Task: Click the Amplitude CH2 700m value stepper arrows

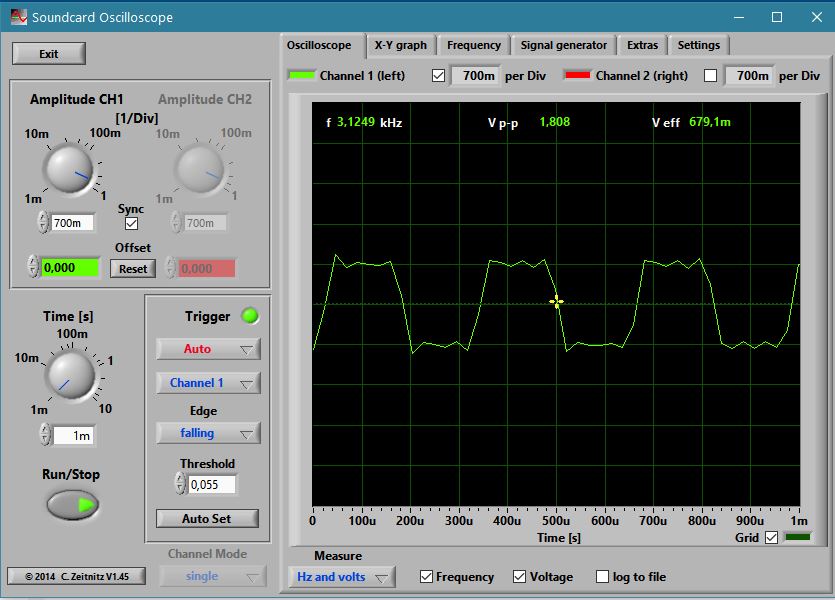Action: [x=176, y=222]
